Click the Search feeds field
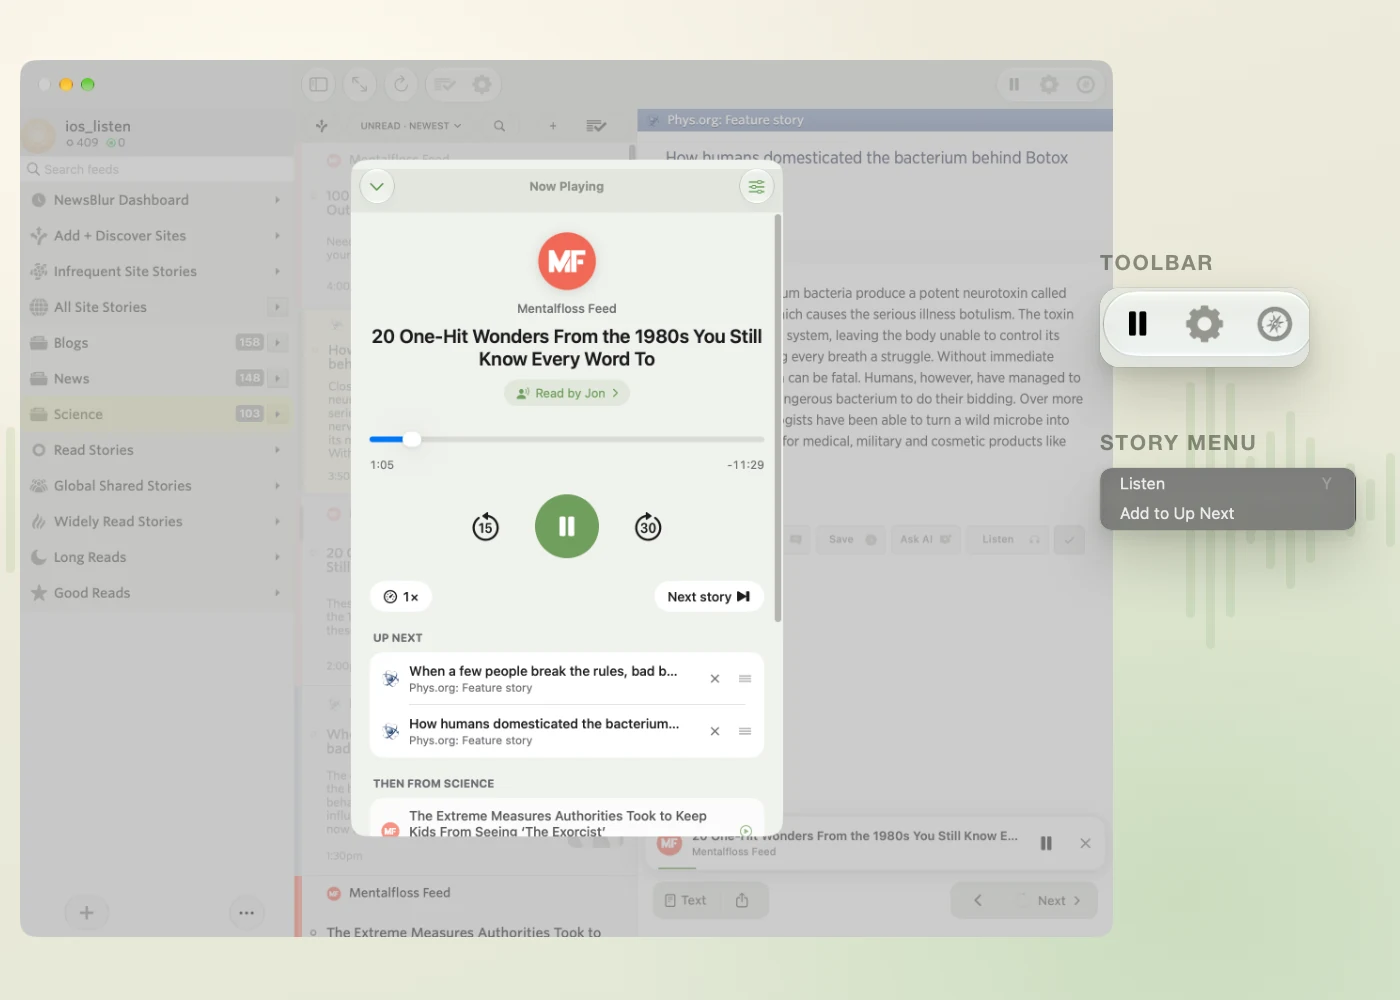This screenshot has height=1000, width=1400. (x=158, y=170)
